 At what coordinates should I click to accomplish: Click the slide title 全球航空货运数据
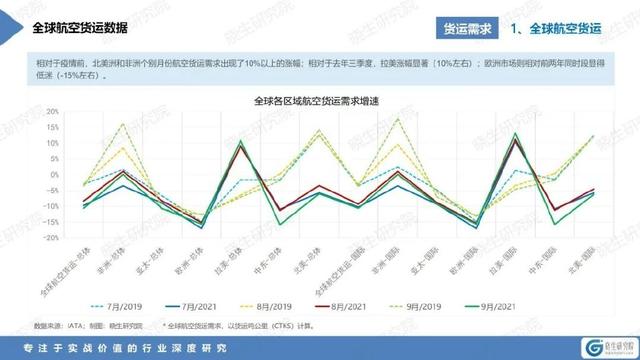[x=80, y=28]
